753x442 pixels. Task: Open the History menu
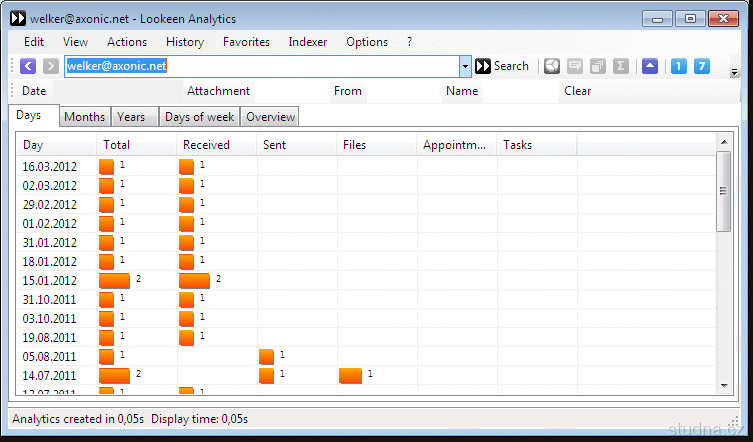(x=185, y=42)
